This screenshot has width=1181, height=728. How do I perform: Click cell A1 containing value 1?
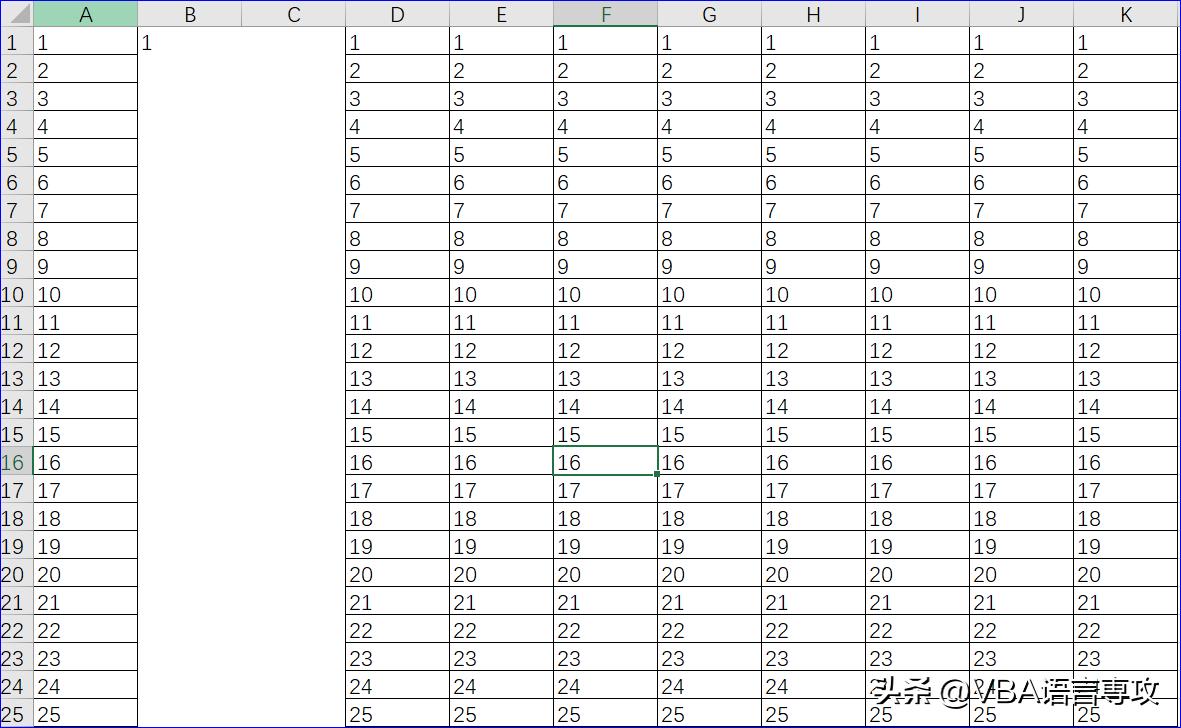point(86,42)
